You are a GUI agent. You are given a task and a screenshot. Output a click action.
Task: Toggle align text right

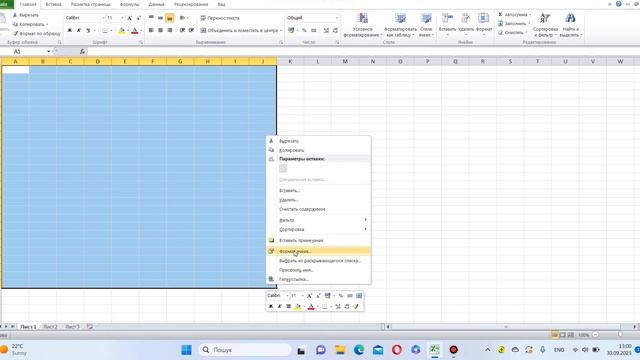coord(170,30)
